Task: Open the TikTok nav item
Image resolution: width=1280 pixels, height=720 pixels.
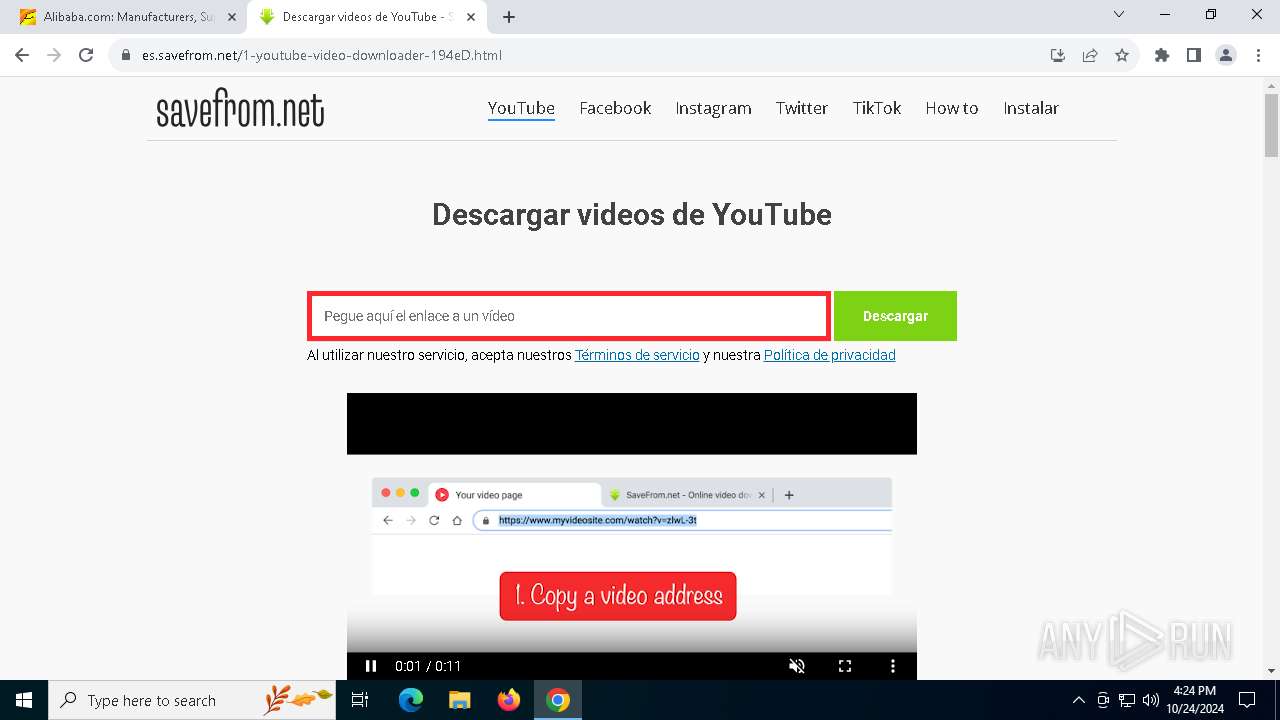Action: pyautogui.click(x=877, y=108)
